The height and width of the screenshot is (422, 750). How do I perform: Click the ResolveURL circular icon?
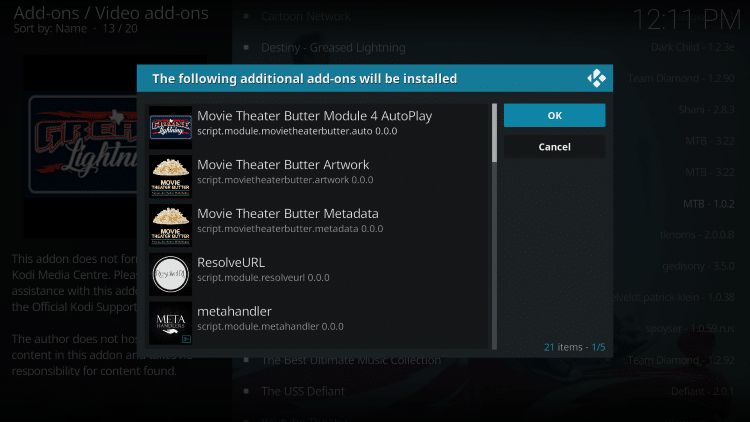(170, 274)
